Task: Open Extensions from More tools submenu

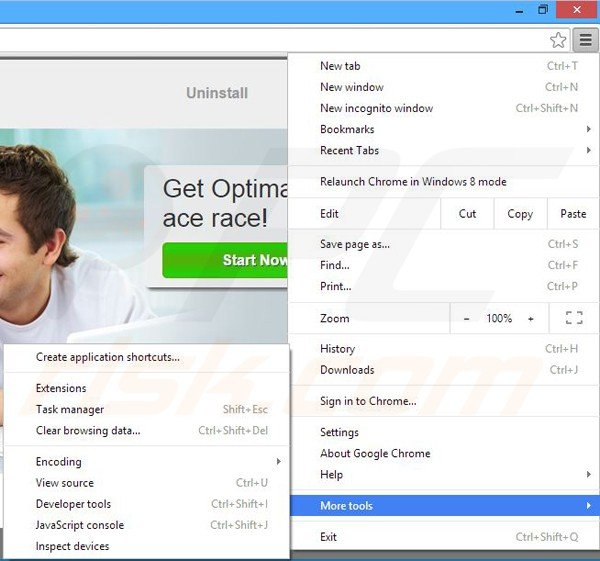Action: [147, 388]
